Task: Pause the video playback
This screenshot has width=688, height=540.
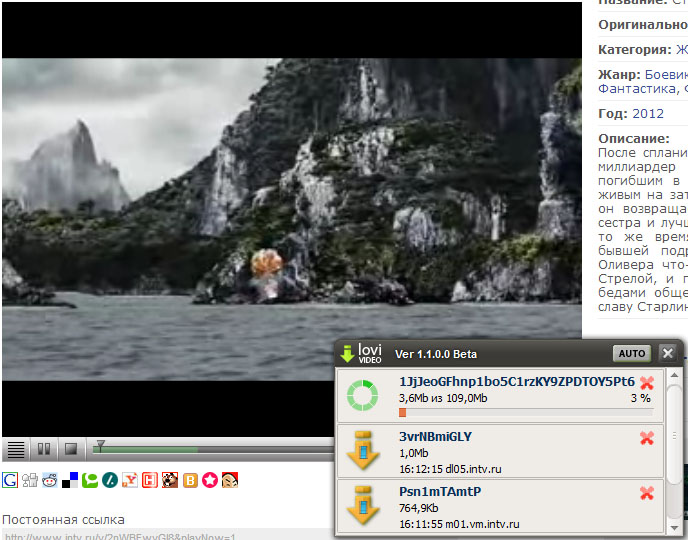Action: [x=43, y=449]
